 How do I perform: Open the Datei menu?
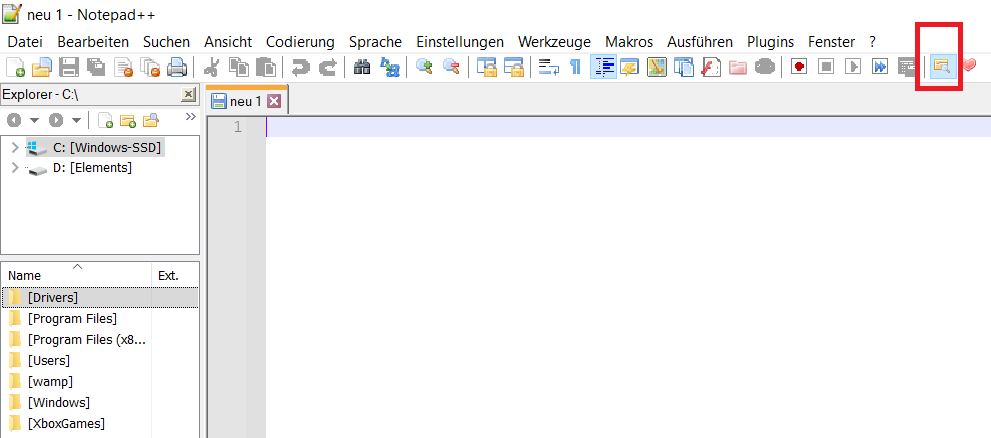click(x=25, y=42)
